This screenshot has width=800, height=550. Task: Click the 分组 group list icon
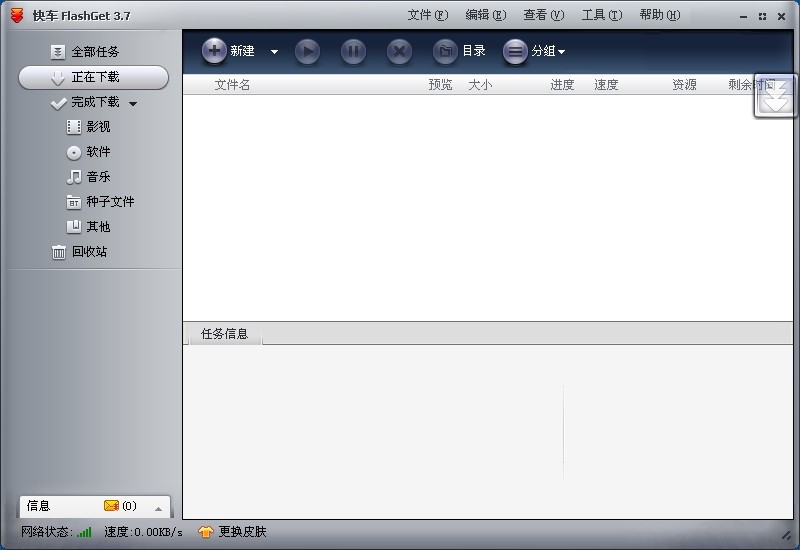[x=515, y=52]
